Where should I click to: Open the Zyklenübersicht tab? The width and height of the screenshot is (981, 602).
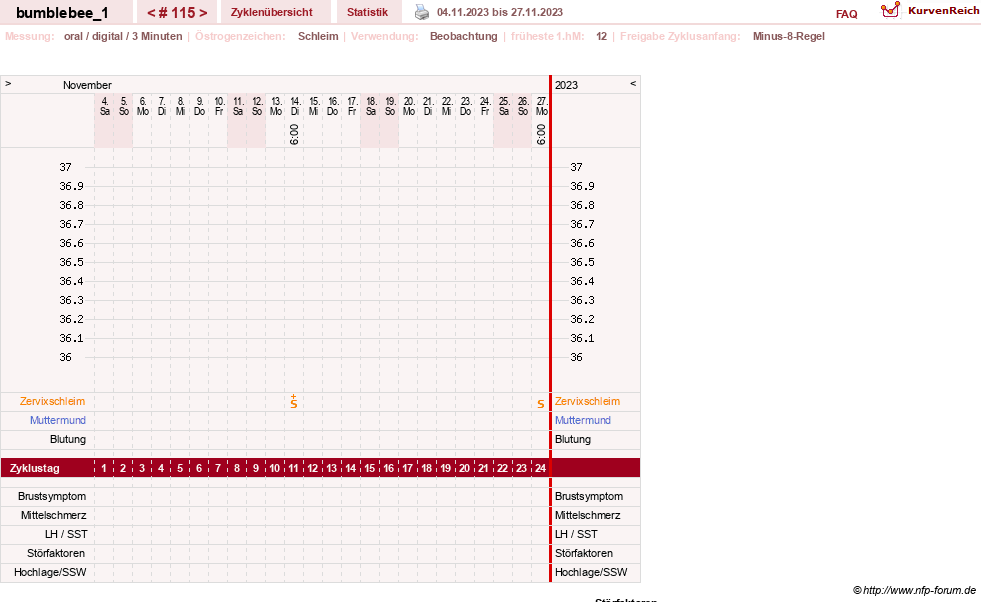coord(272,13)
